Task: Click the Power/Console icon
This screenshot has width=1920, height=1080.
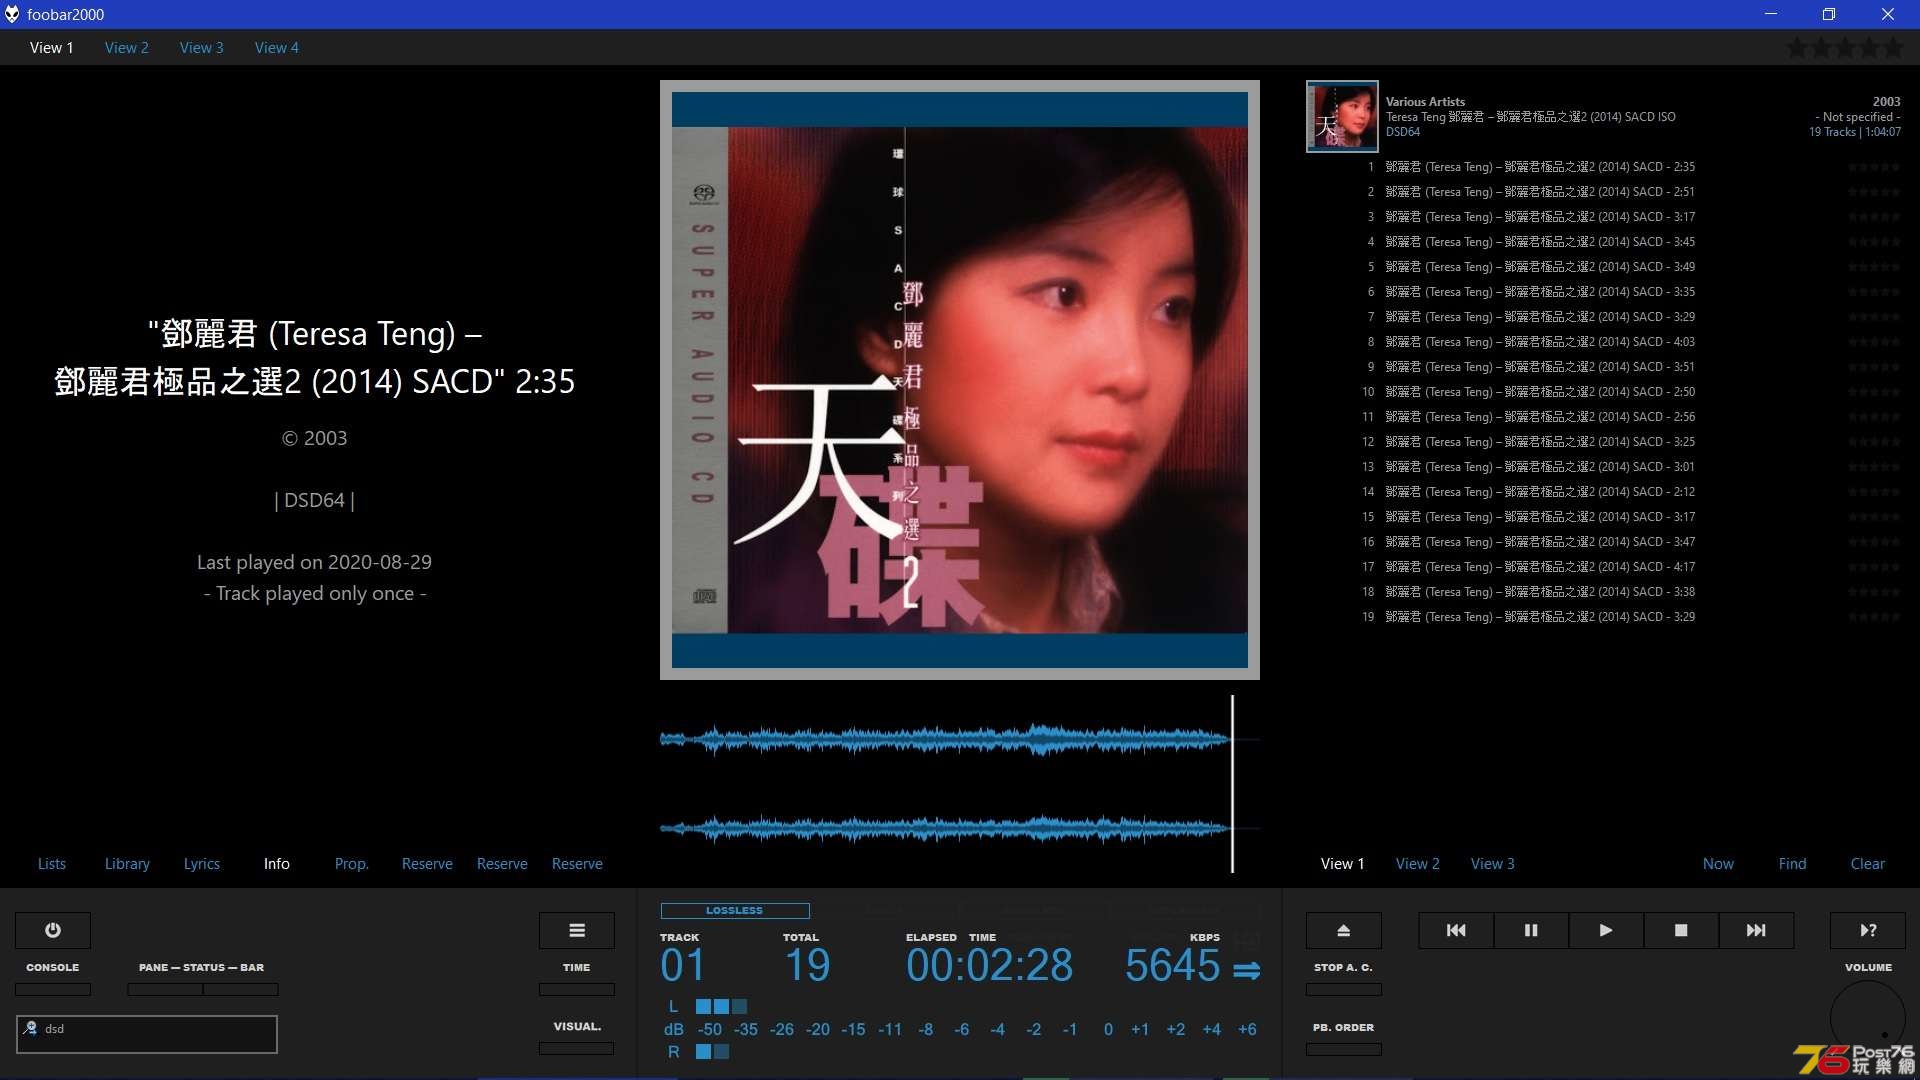Action: [53, 930]
